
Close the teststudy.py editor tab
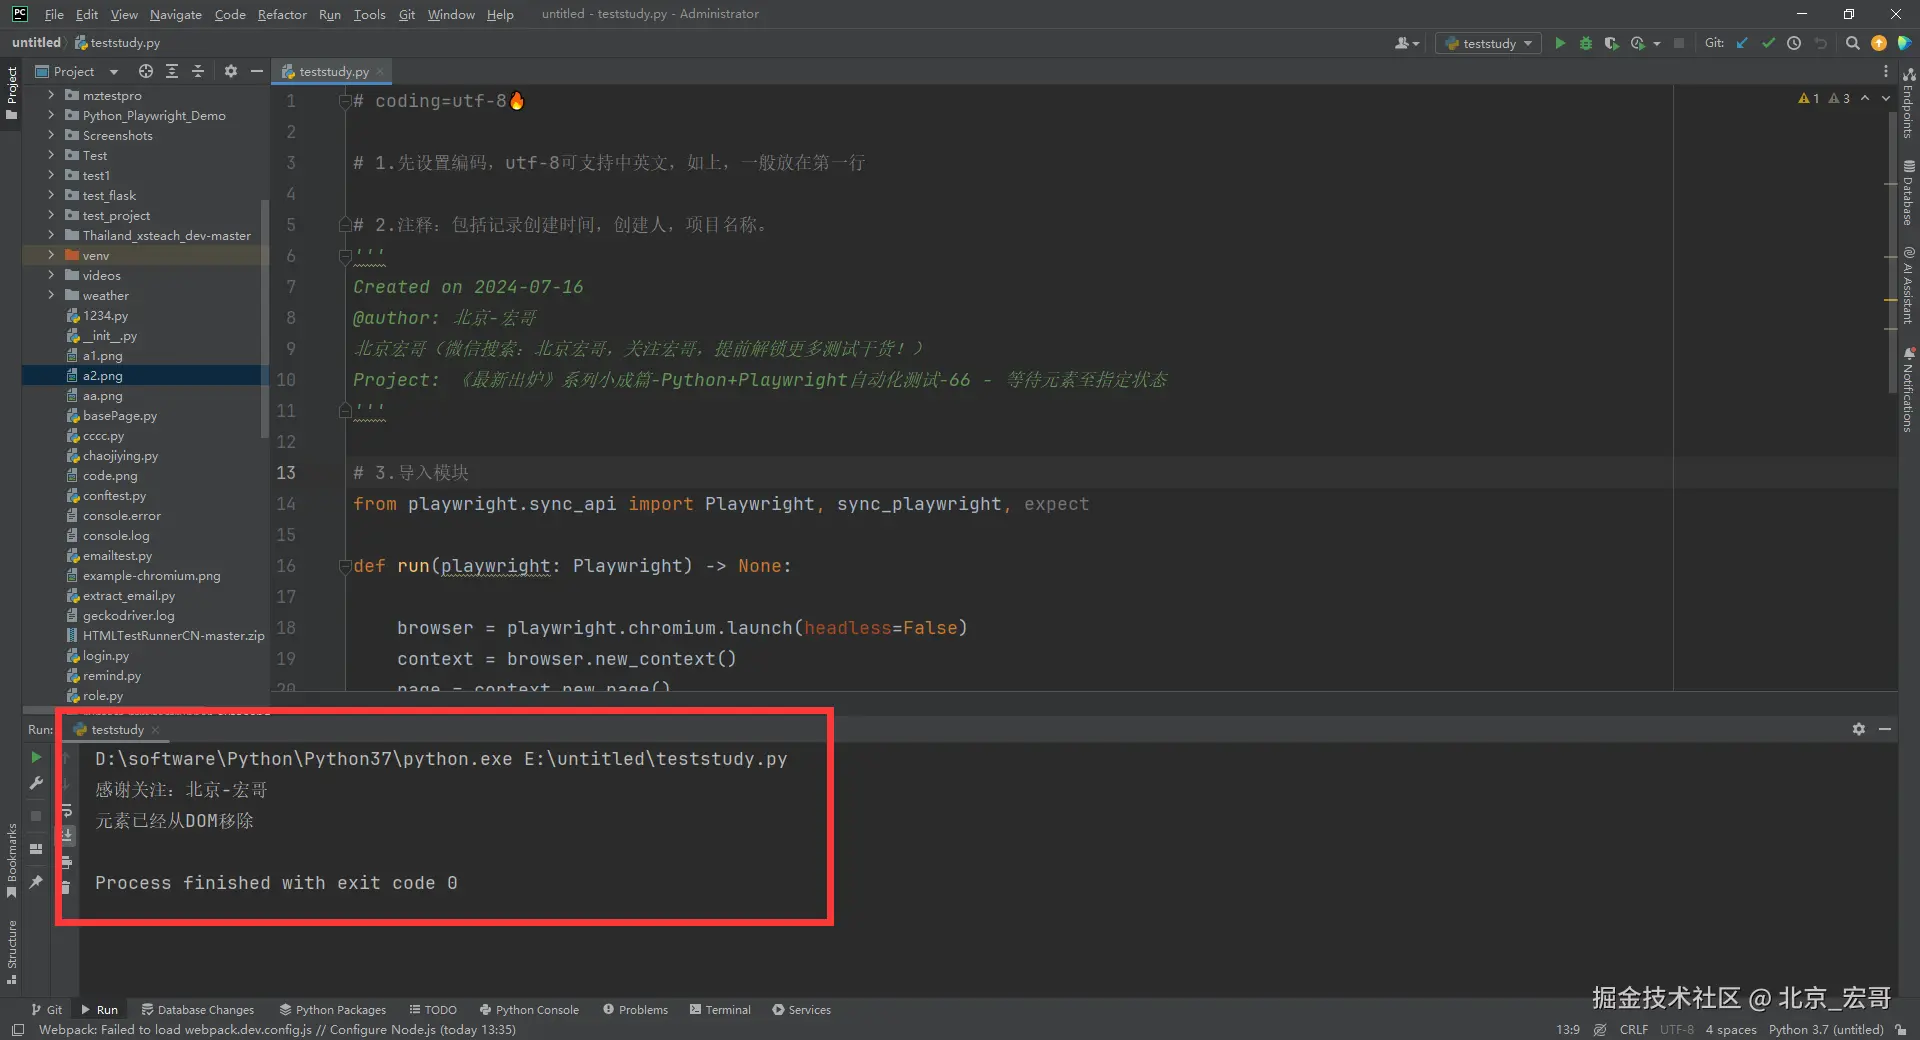coord(380,72)
